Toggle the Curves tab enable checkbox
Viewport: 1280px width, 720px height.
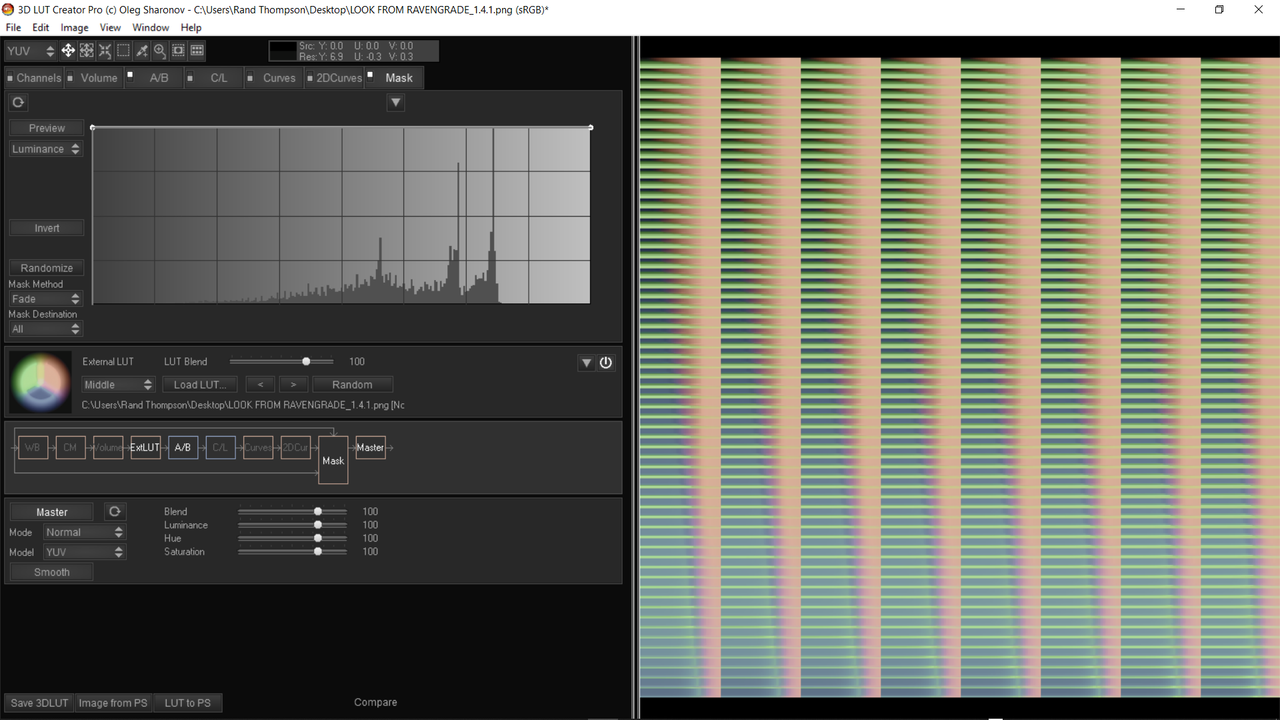click(250, 78)
